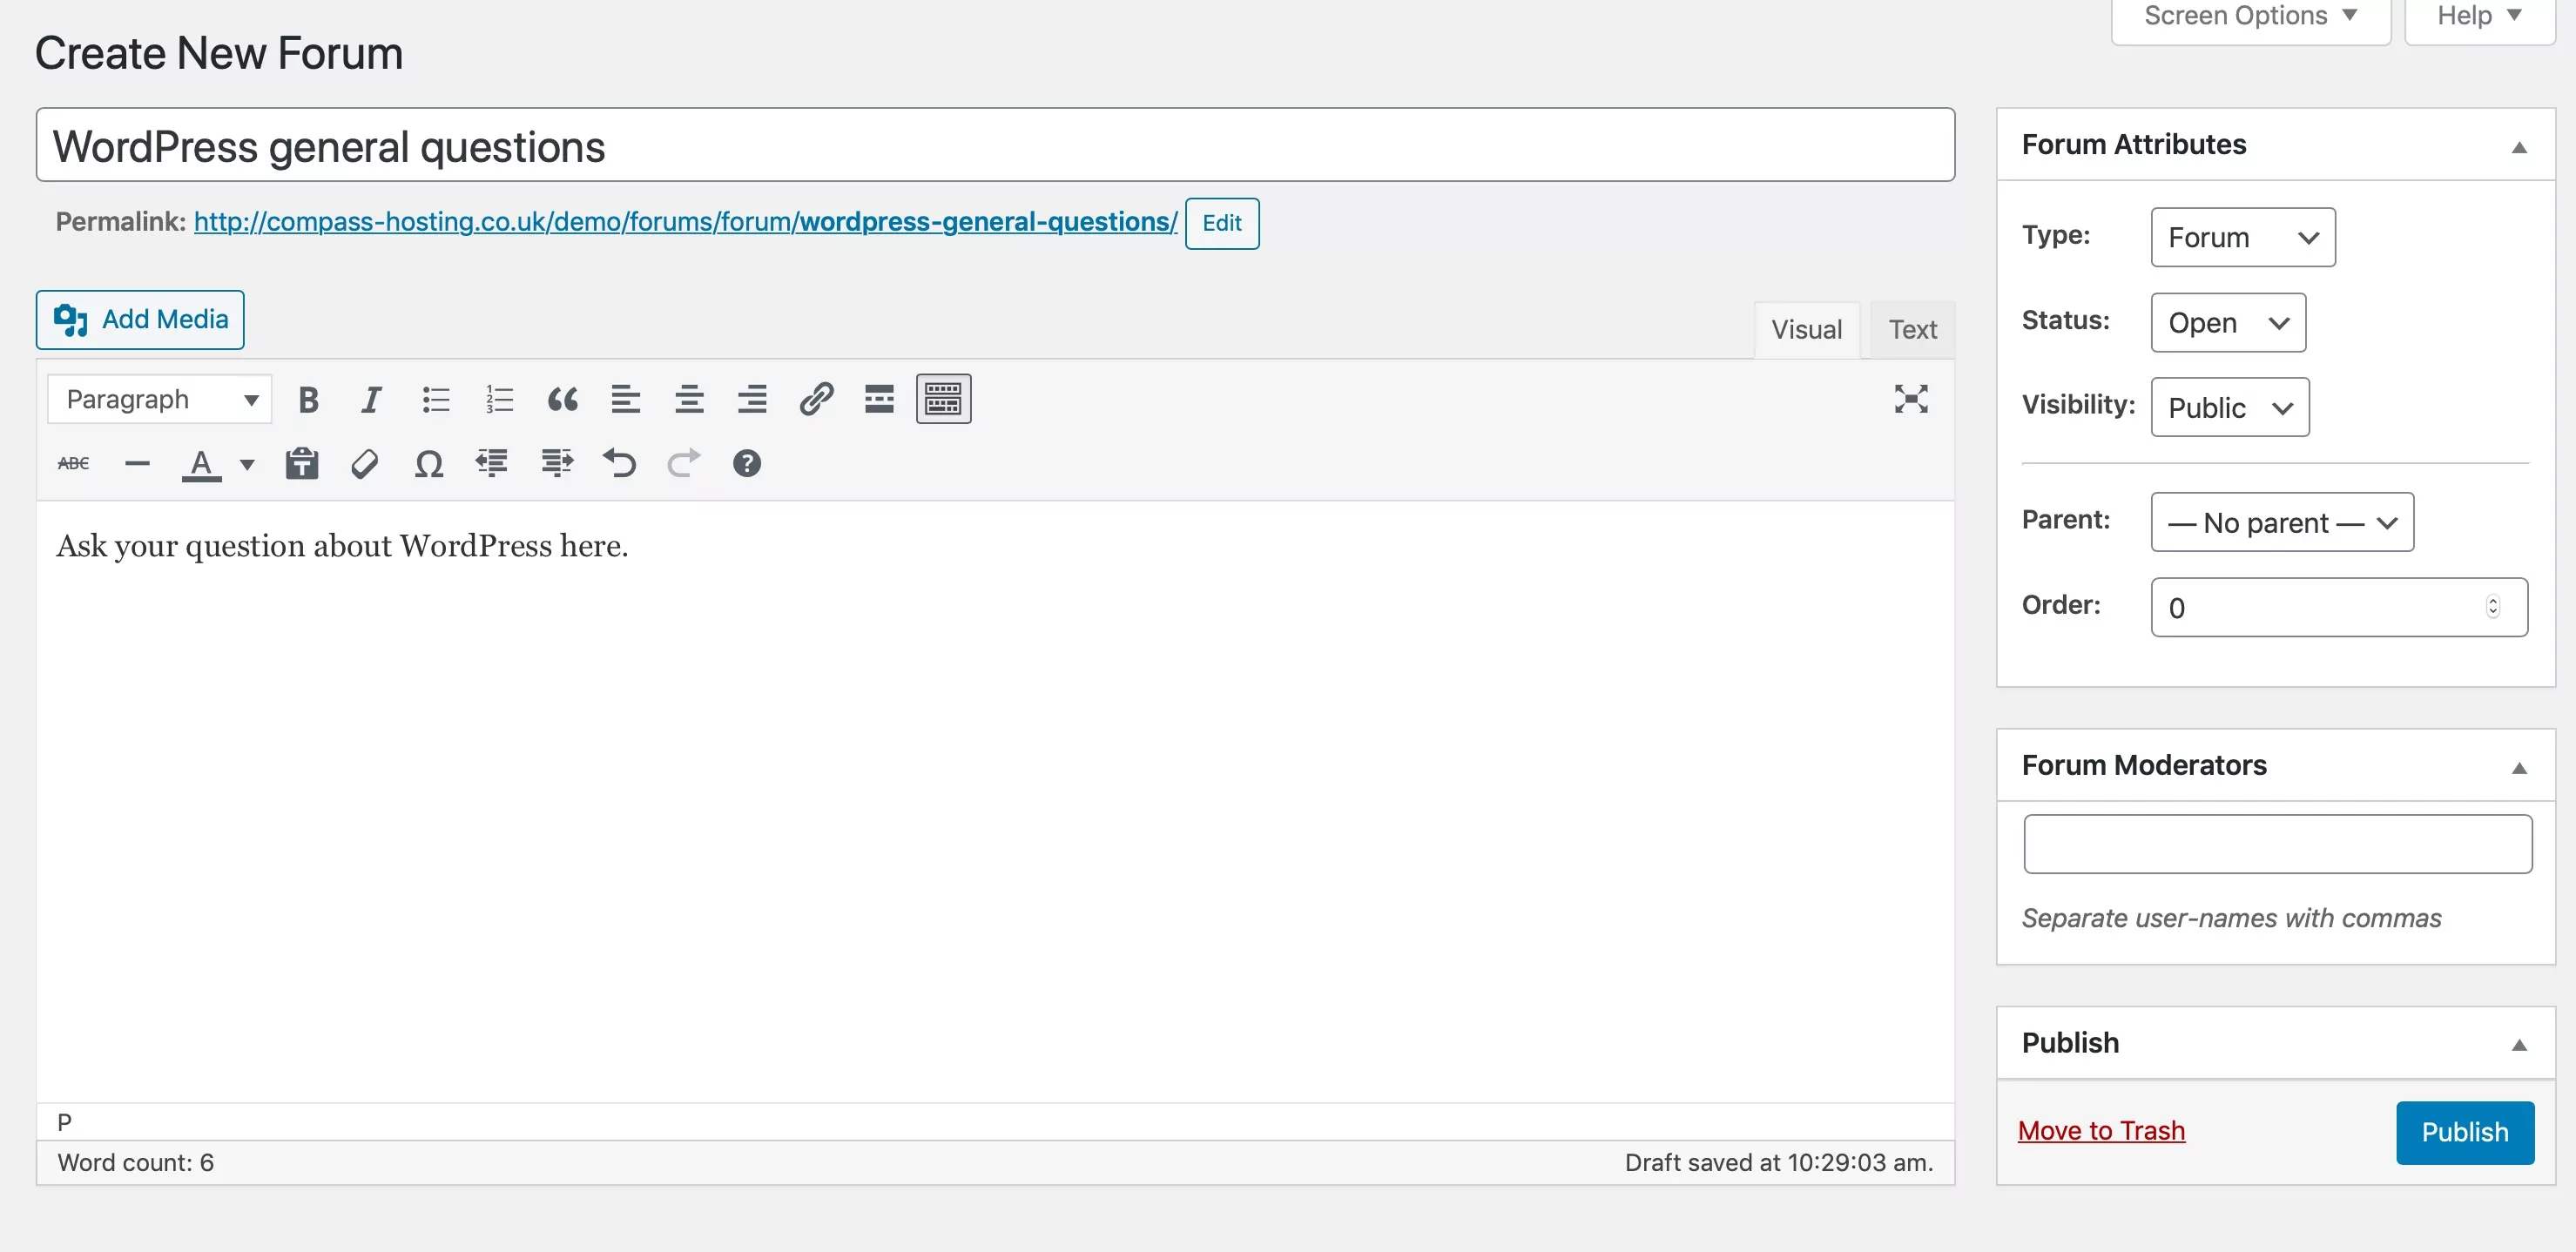Open the Status dropdown
This screenshot has width=2576, height=1252.
tap(2228, 322)
